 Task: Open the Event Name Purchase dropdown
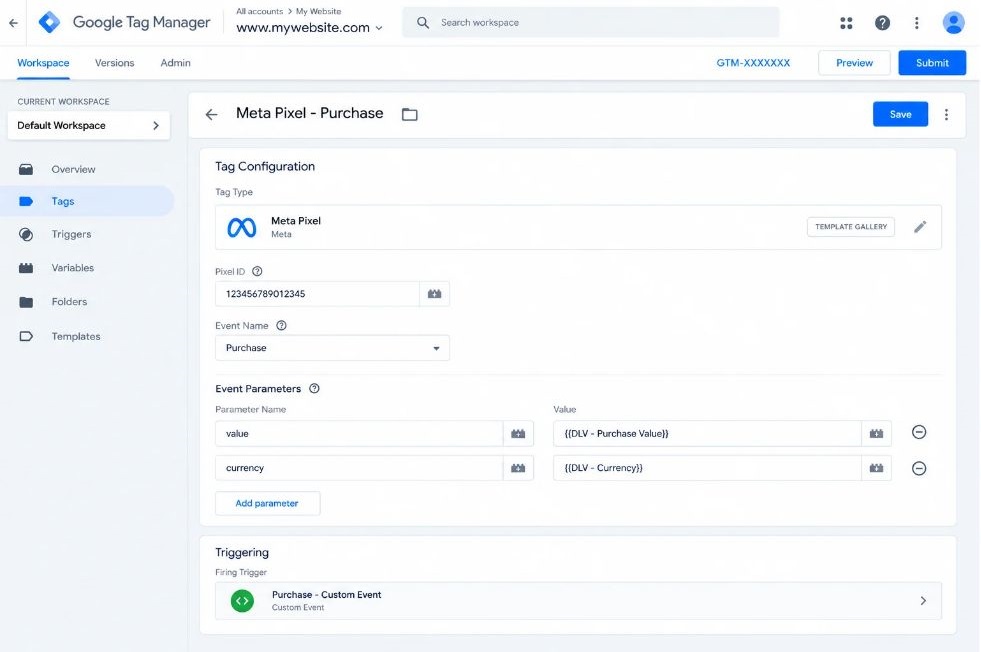pos(332,348)
